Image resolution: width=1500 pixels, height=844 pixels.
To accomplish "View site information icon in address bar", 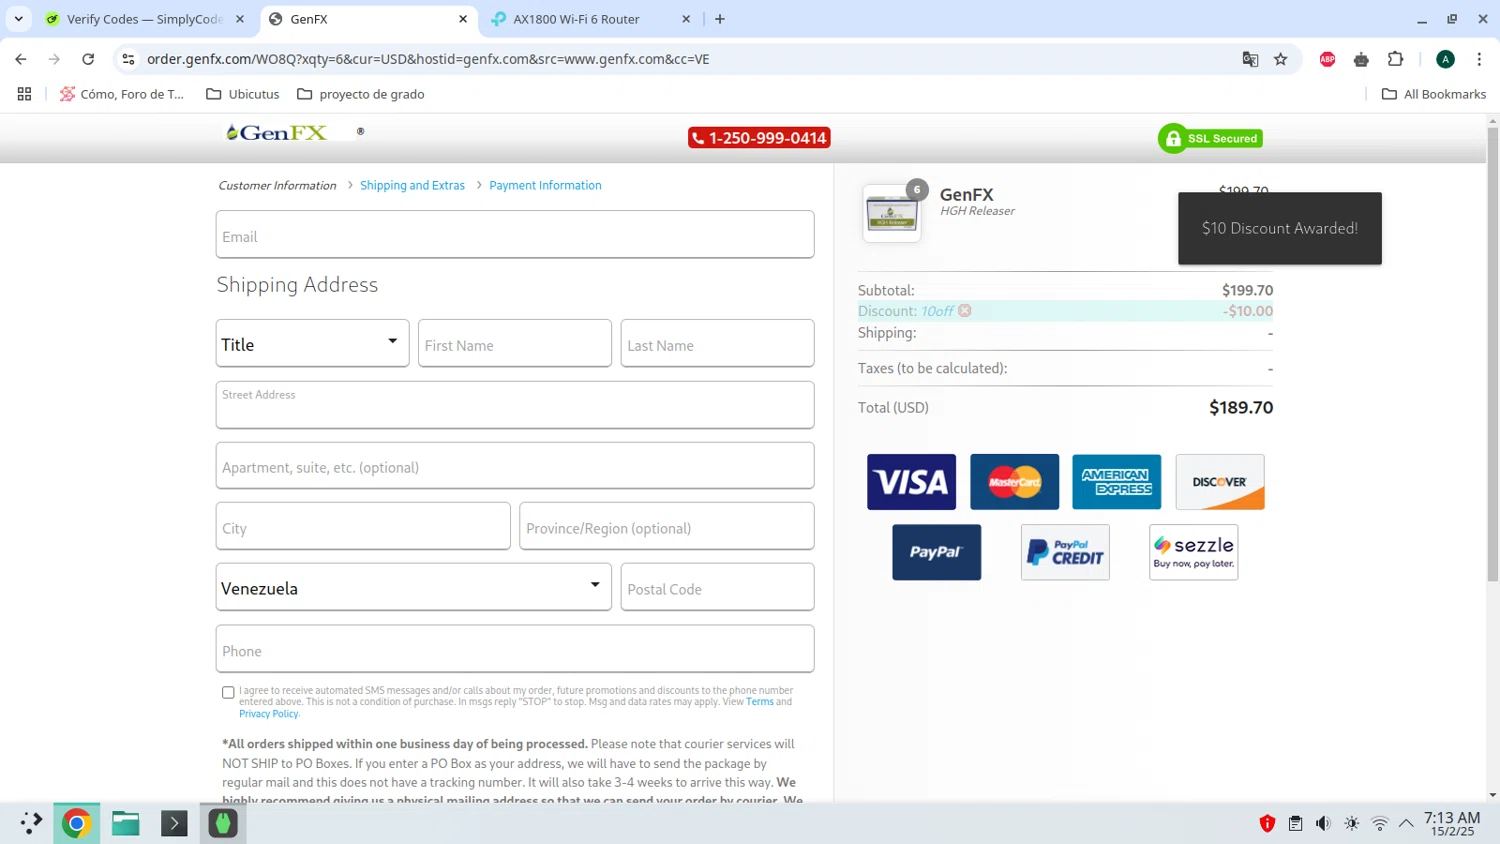I will tap(128, 59).
